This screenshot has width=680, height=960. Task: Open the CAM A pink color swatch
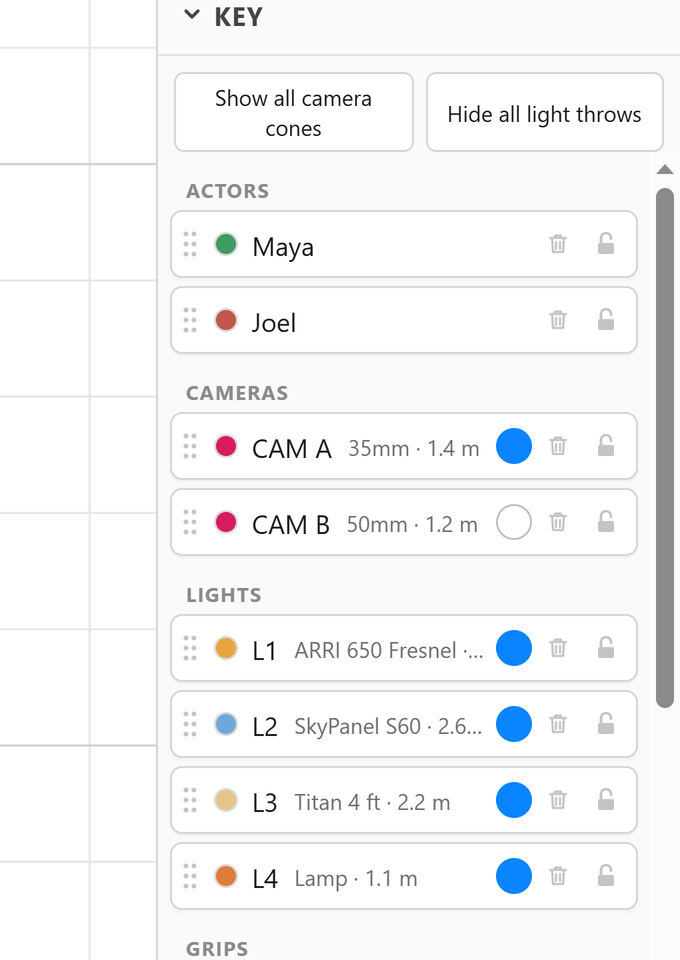[x=226, y=446]
